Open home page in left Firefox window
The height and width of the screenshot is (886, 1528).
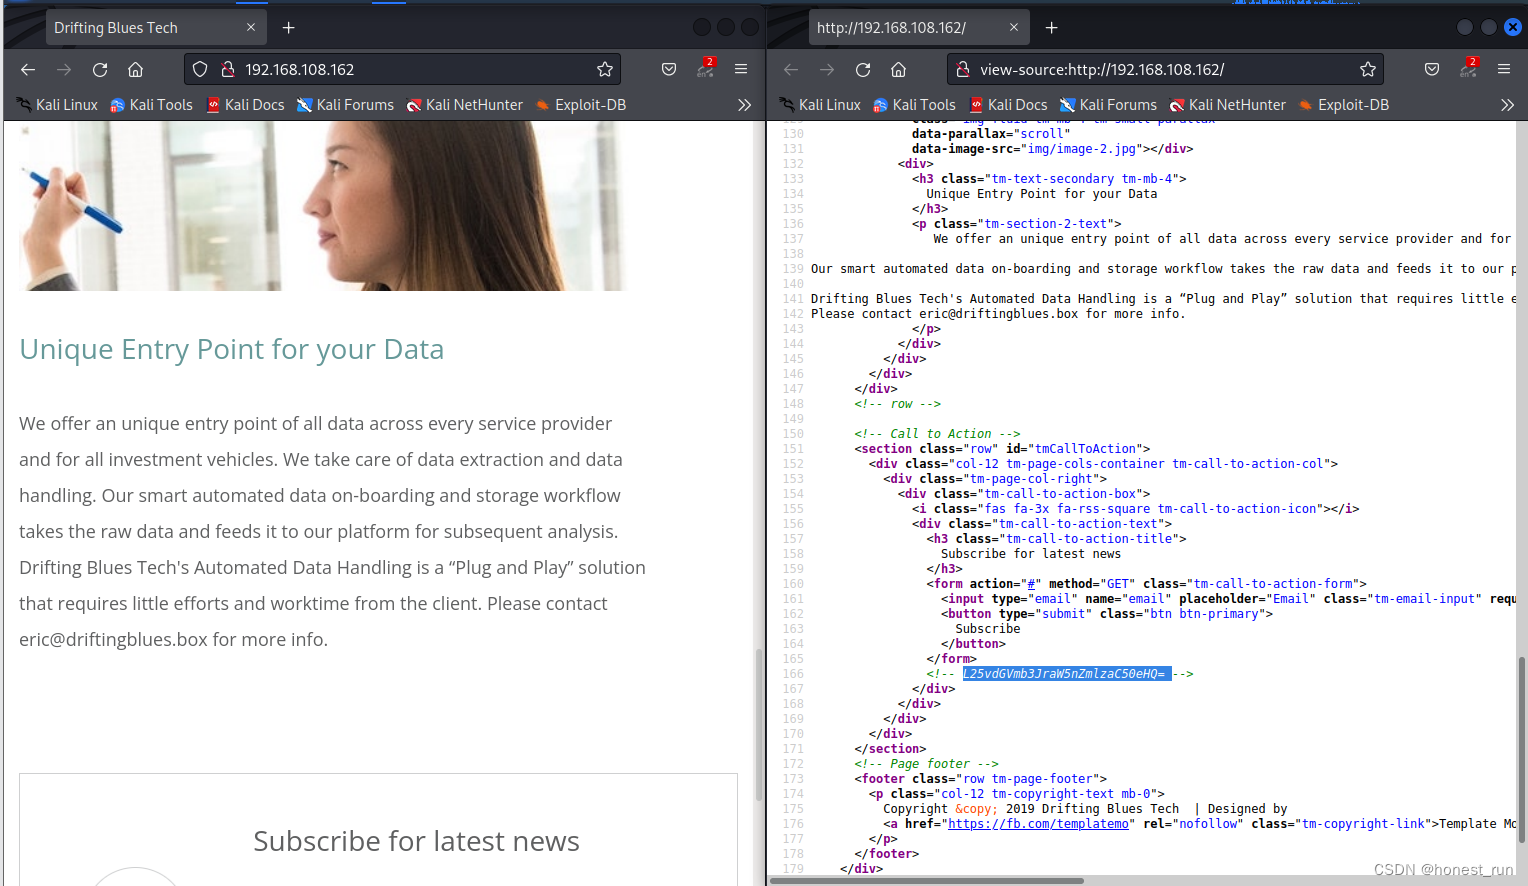click(136, 69)
